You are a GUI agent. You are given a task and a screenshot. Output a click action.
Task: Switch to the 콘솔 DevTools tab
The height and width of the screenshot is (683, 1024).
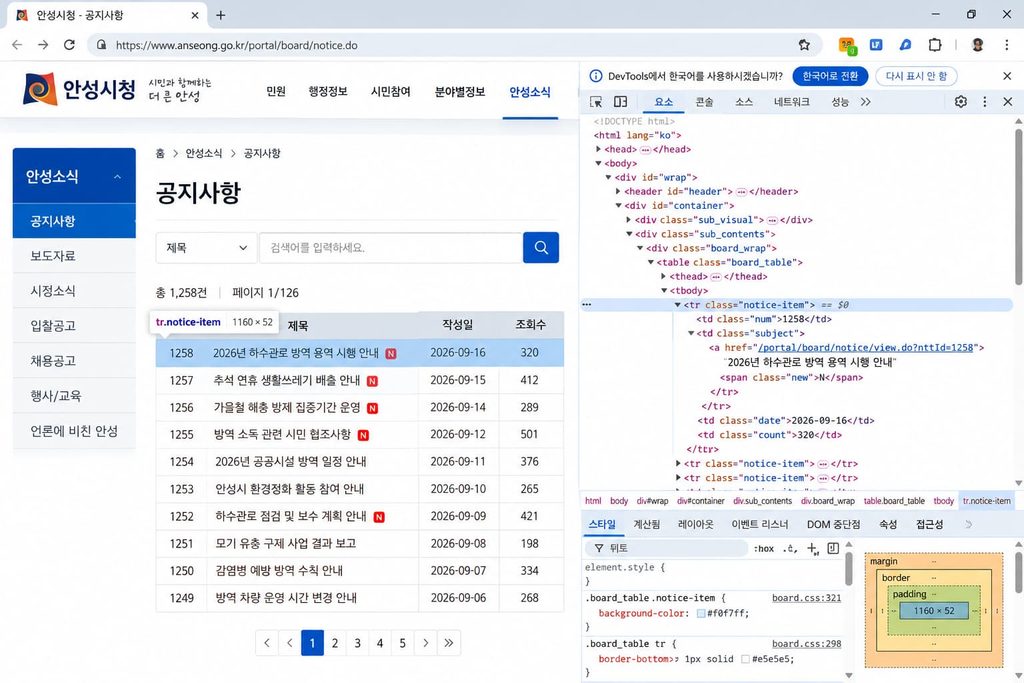[704, 102]
